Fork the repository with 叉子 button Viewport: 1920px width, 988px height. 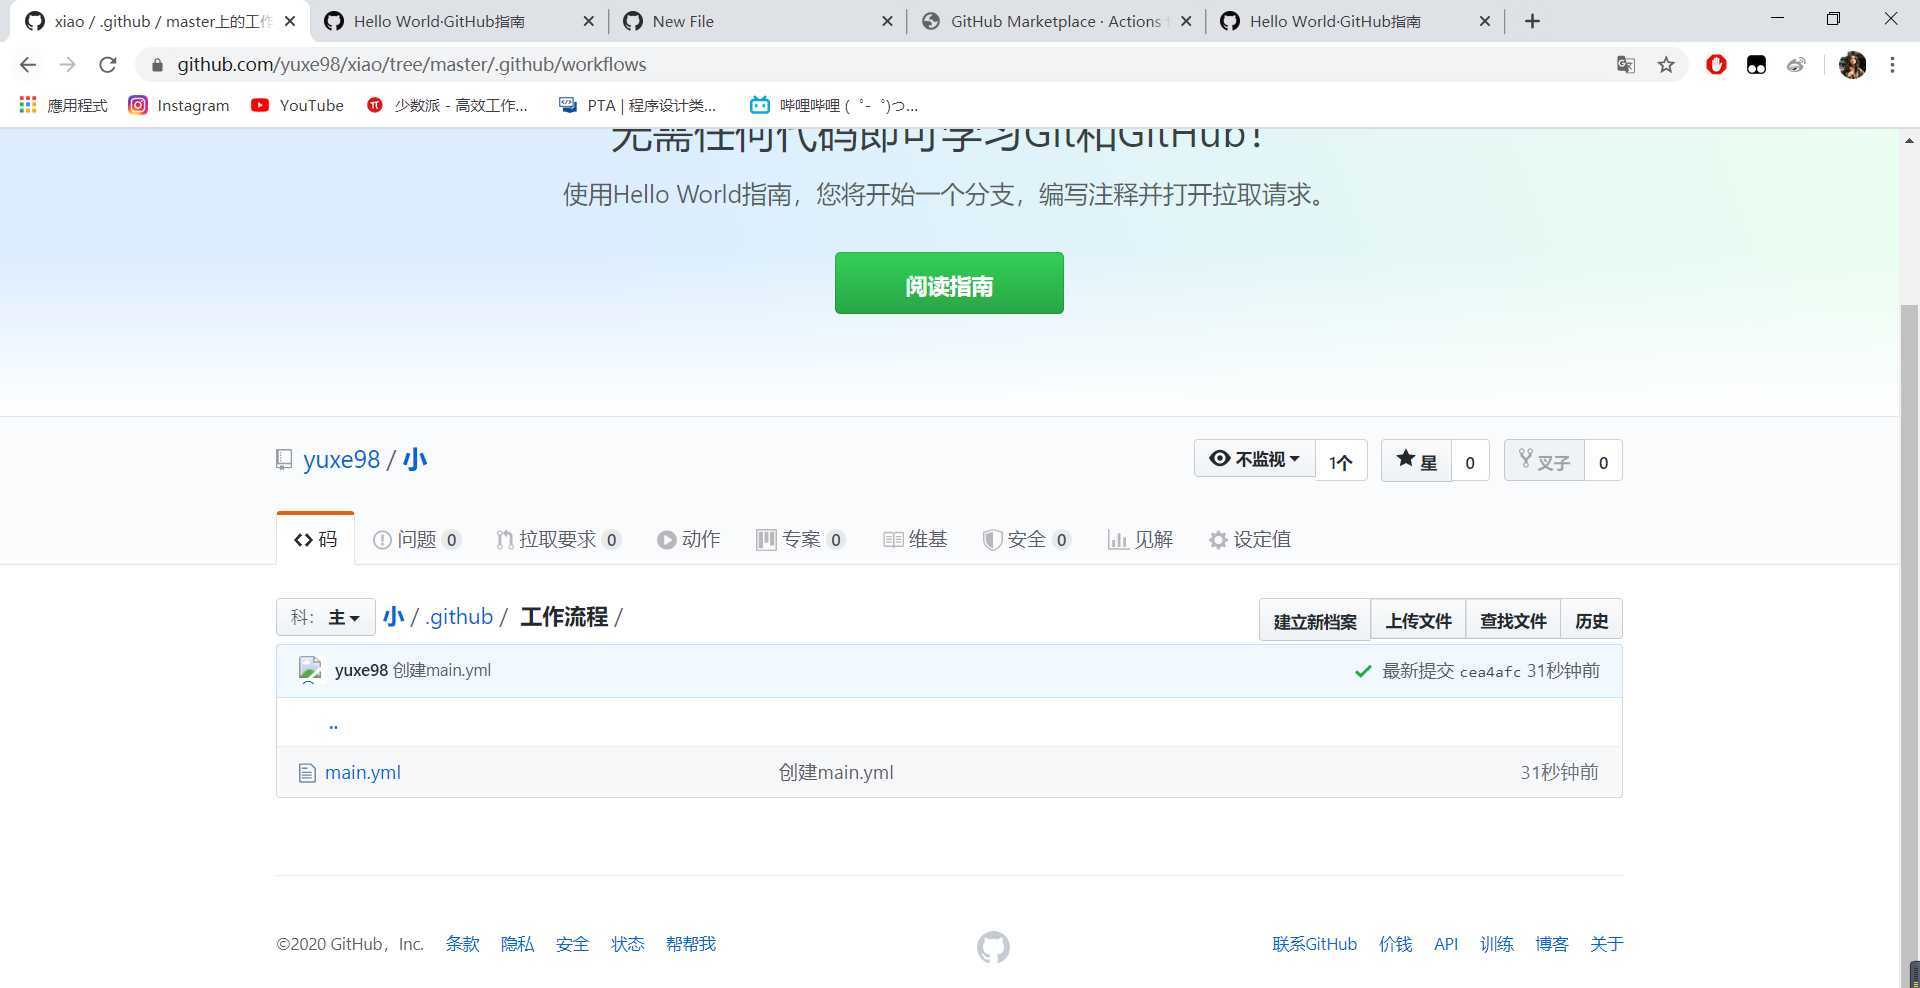[x=1544, y=461]
